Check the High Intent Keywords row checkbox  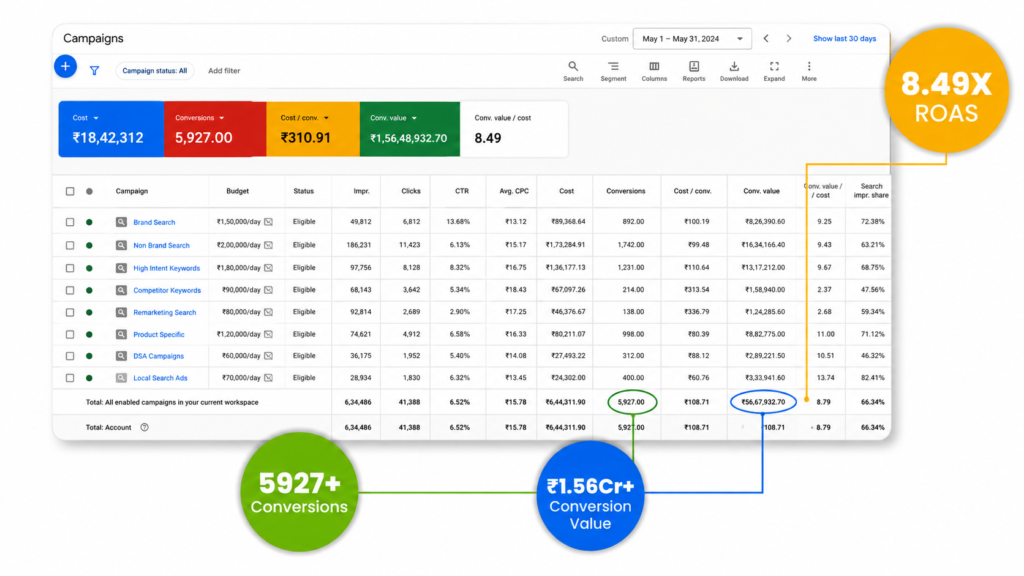(x=70, y=268)
